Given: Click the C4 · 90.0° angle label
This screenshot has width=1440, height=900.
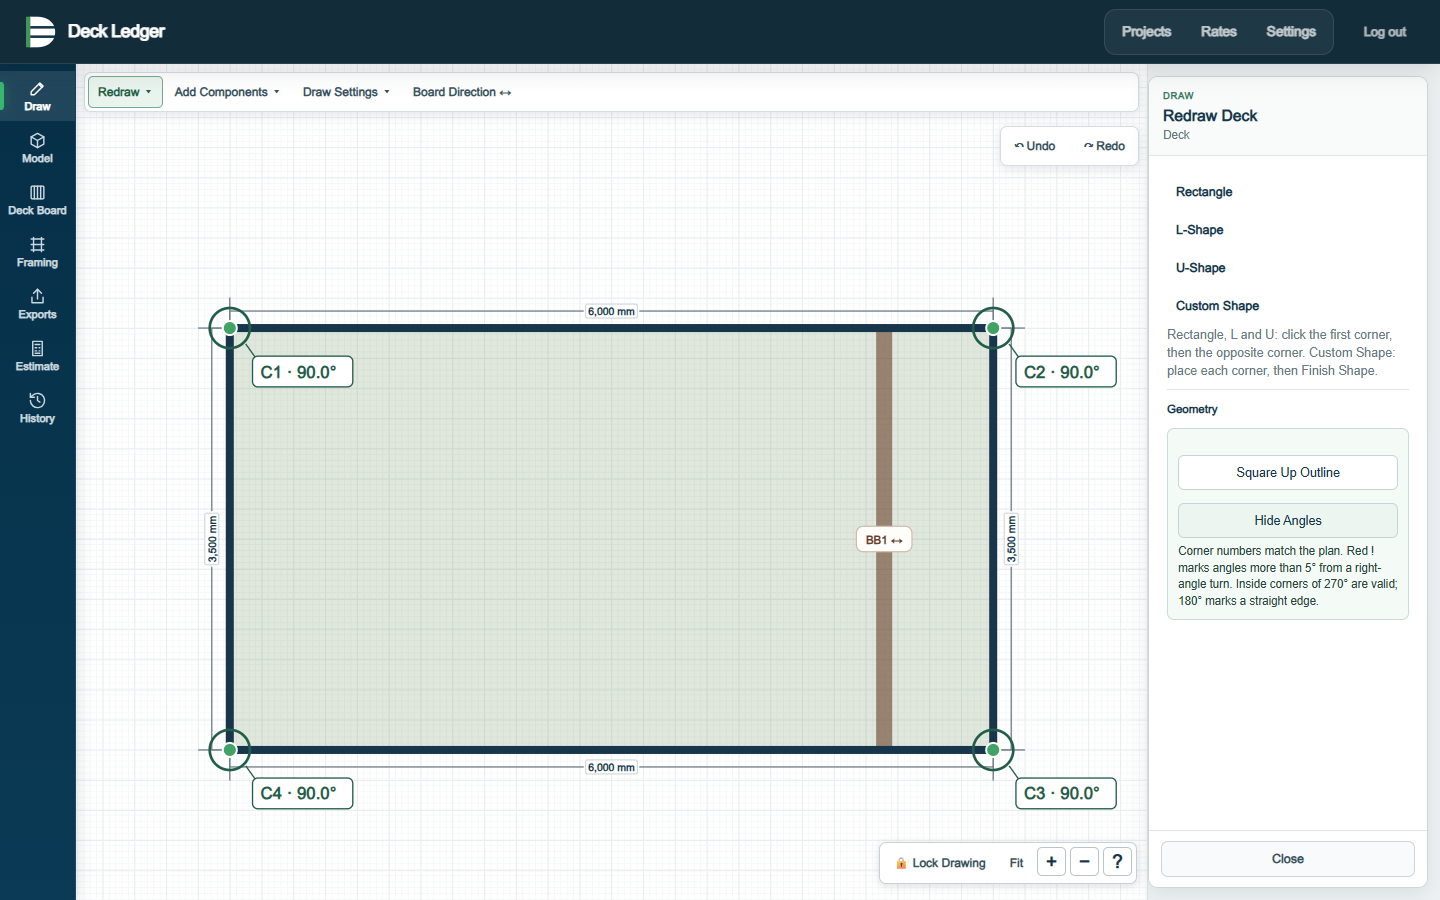Looking at the screenshot, I should point(302,794).
